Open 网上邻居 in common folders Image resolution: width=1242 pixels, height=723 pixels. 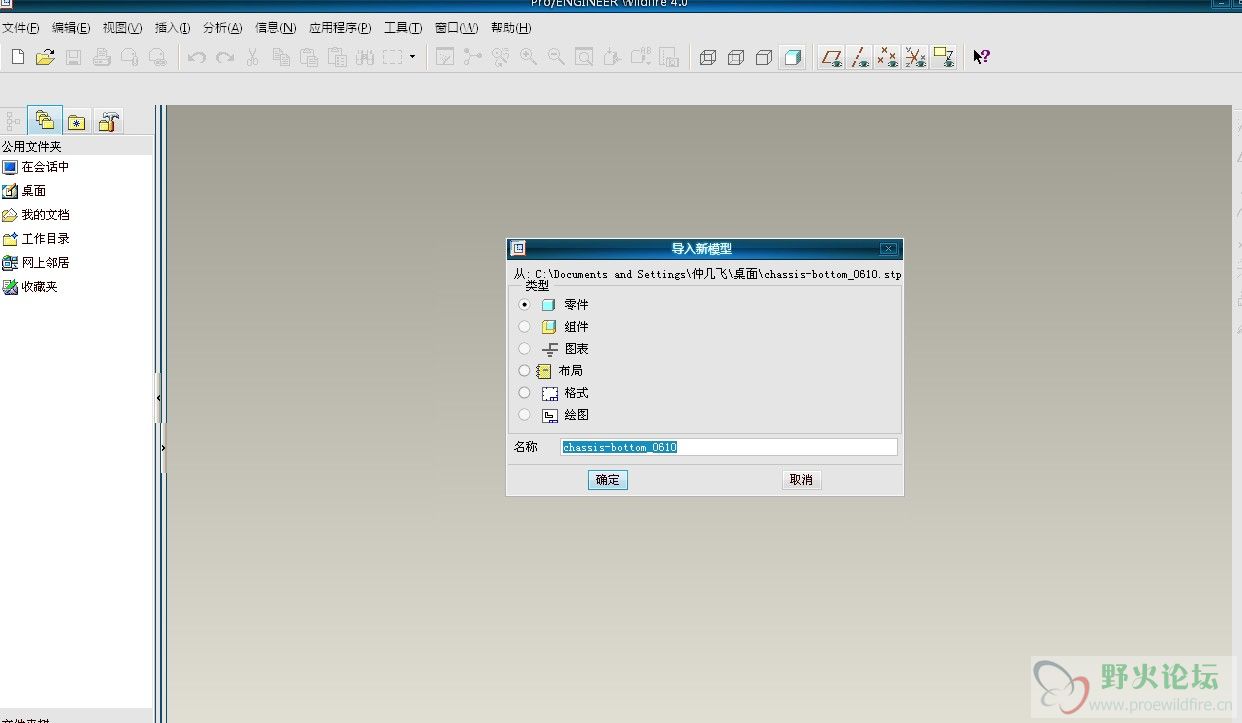tap(36, 263)
